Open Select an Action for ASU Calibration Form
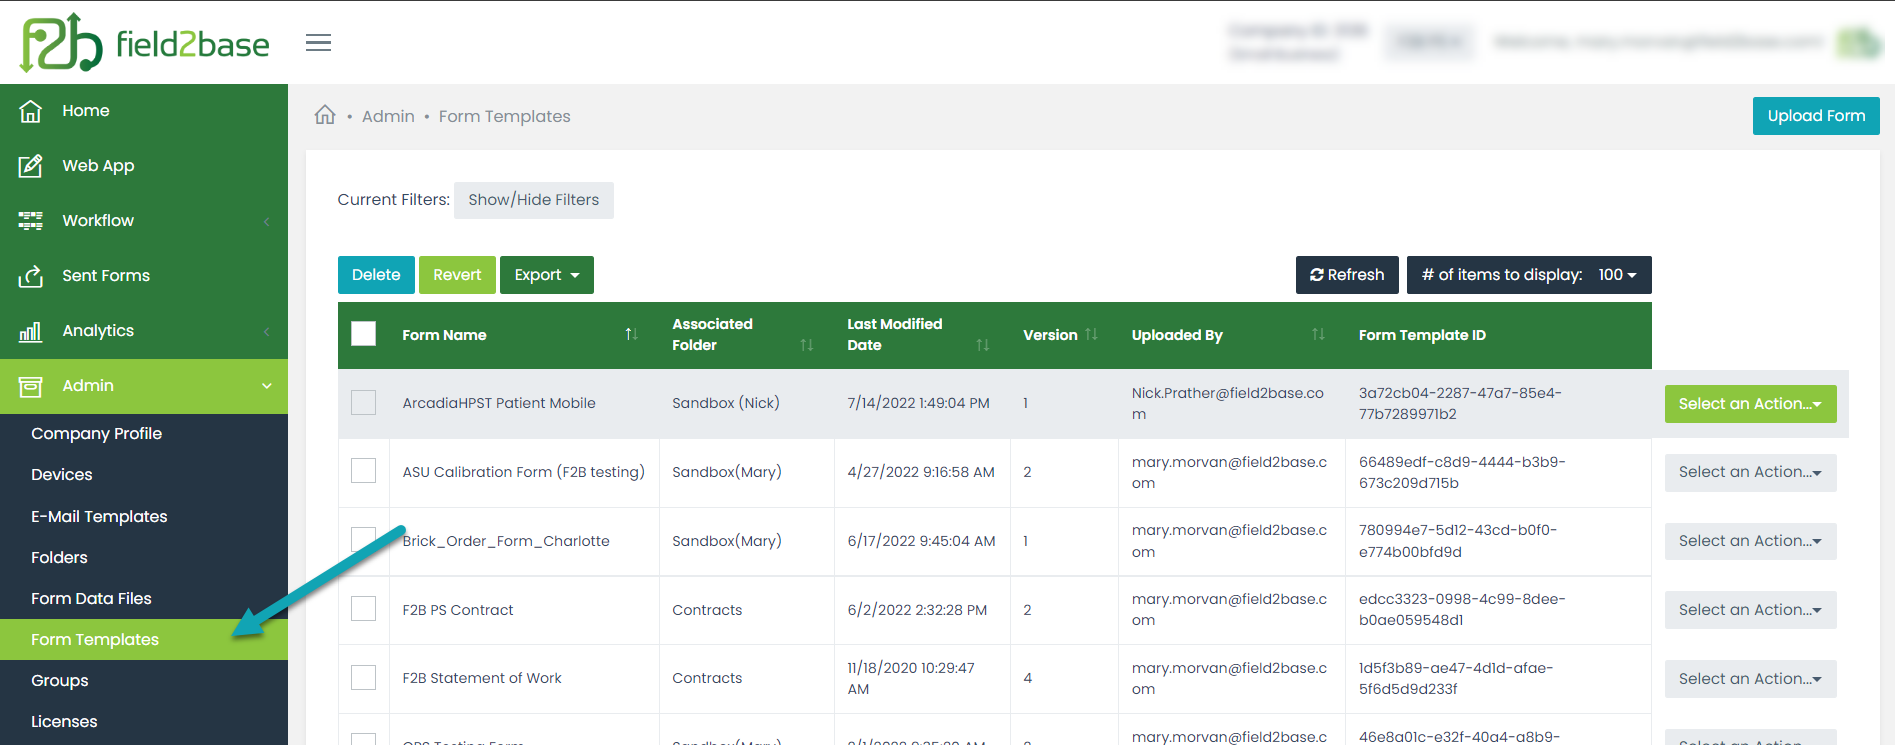 coord(1750,472)
